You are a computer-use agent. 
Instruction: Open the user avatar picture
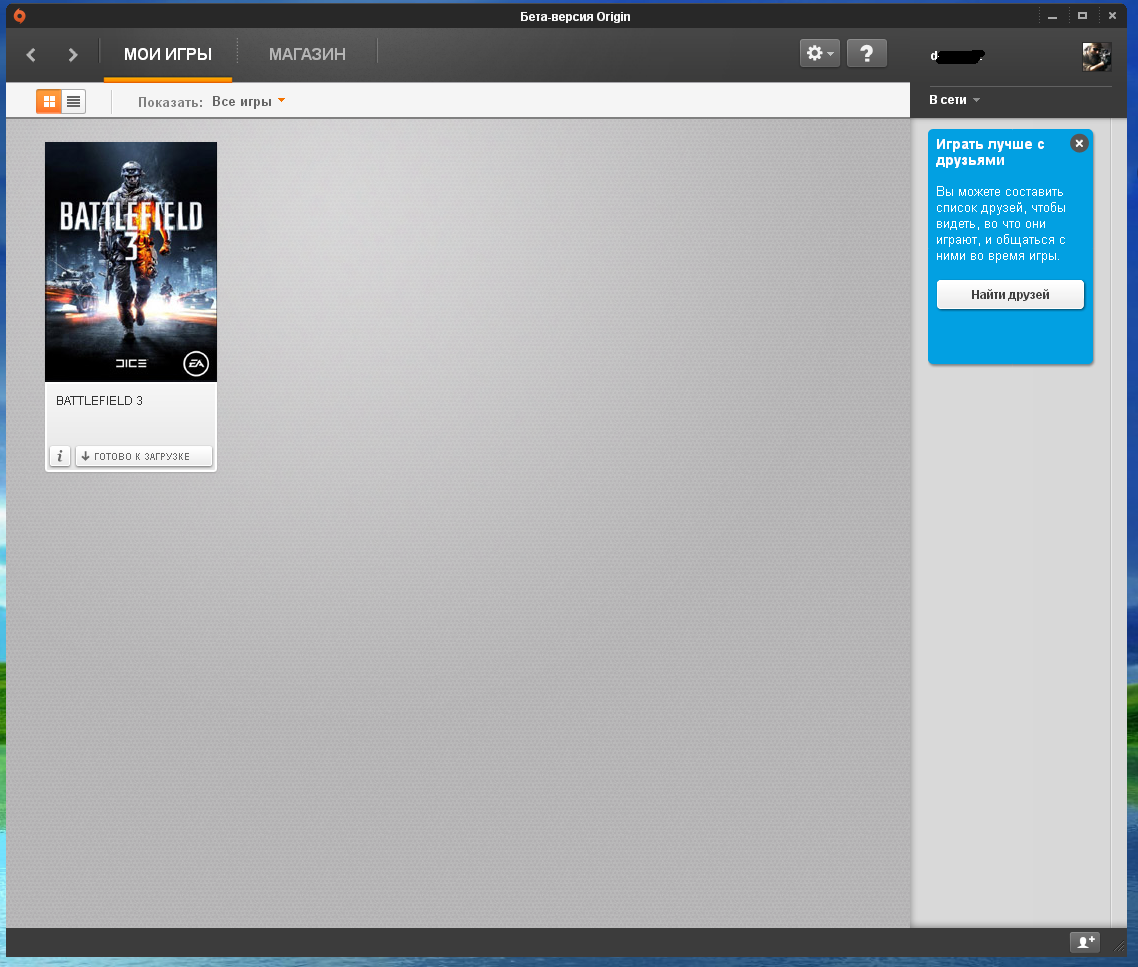(x=1097, y=57)
